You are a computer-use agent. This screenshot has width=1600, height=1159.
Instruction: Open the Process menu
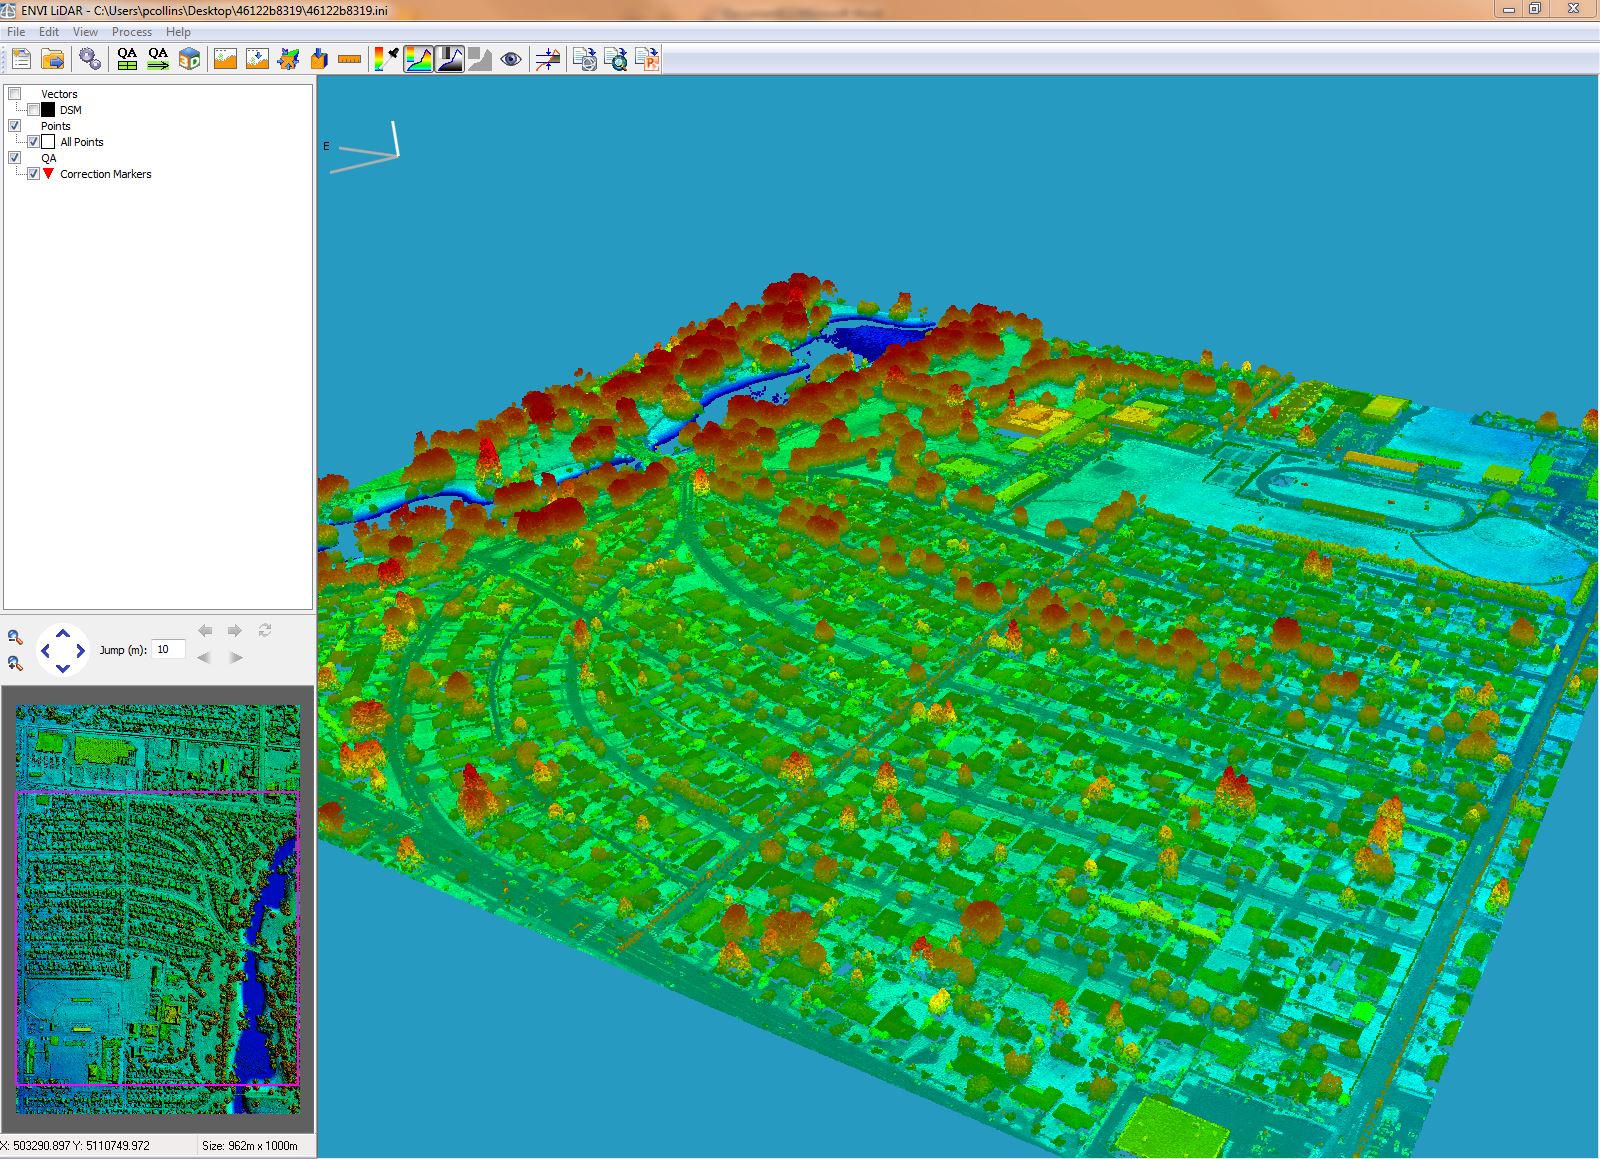click(x=131, y=31)
